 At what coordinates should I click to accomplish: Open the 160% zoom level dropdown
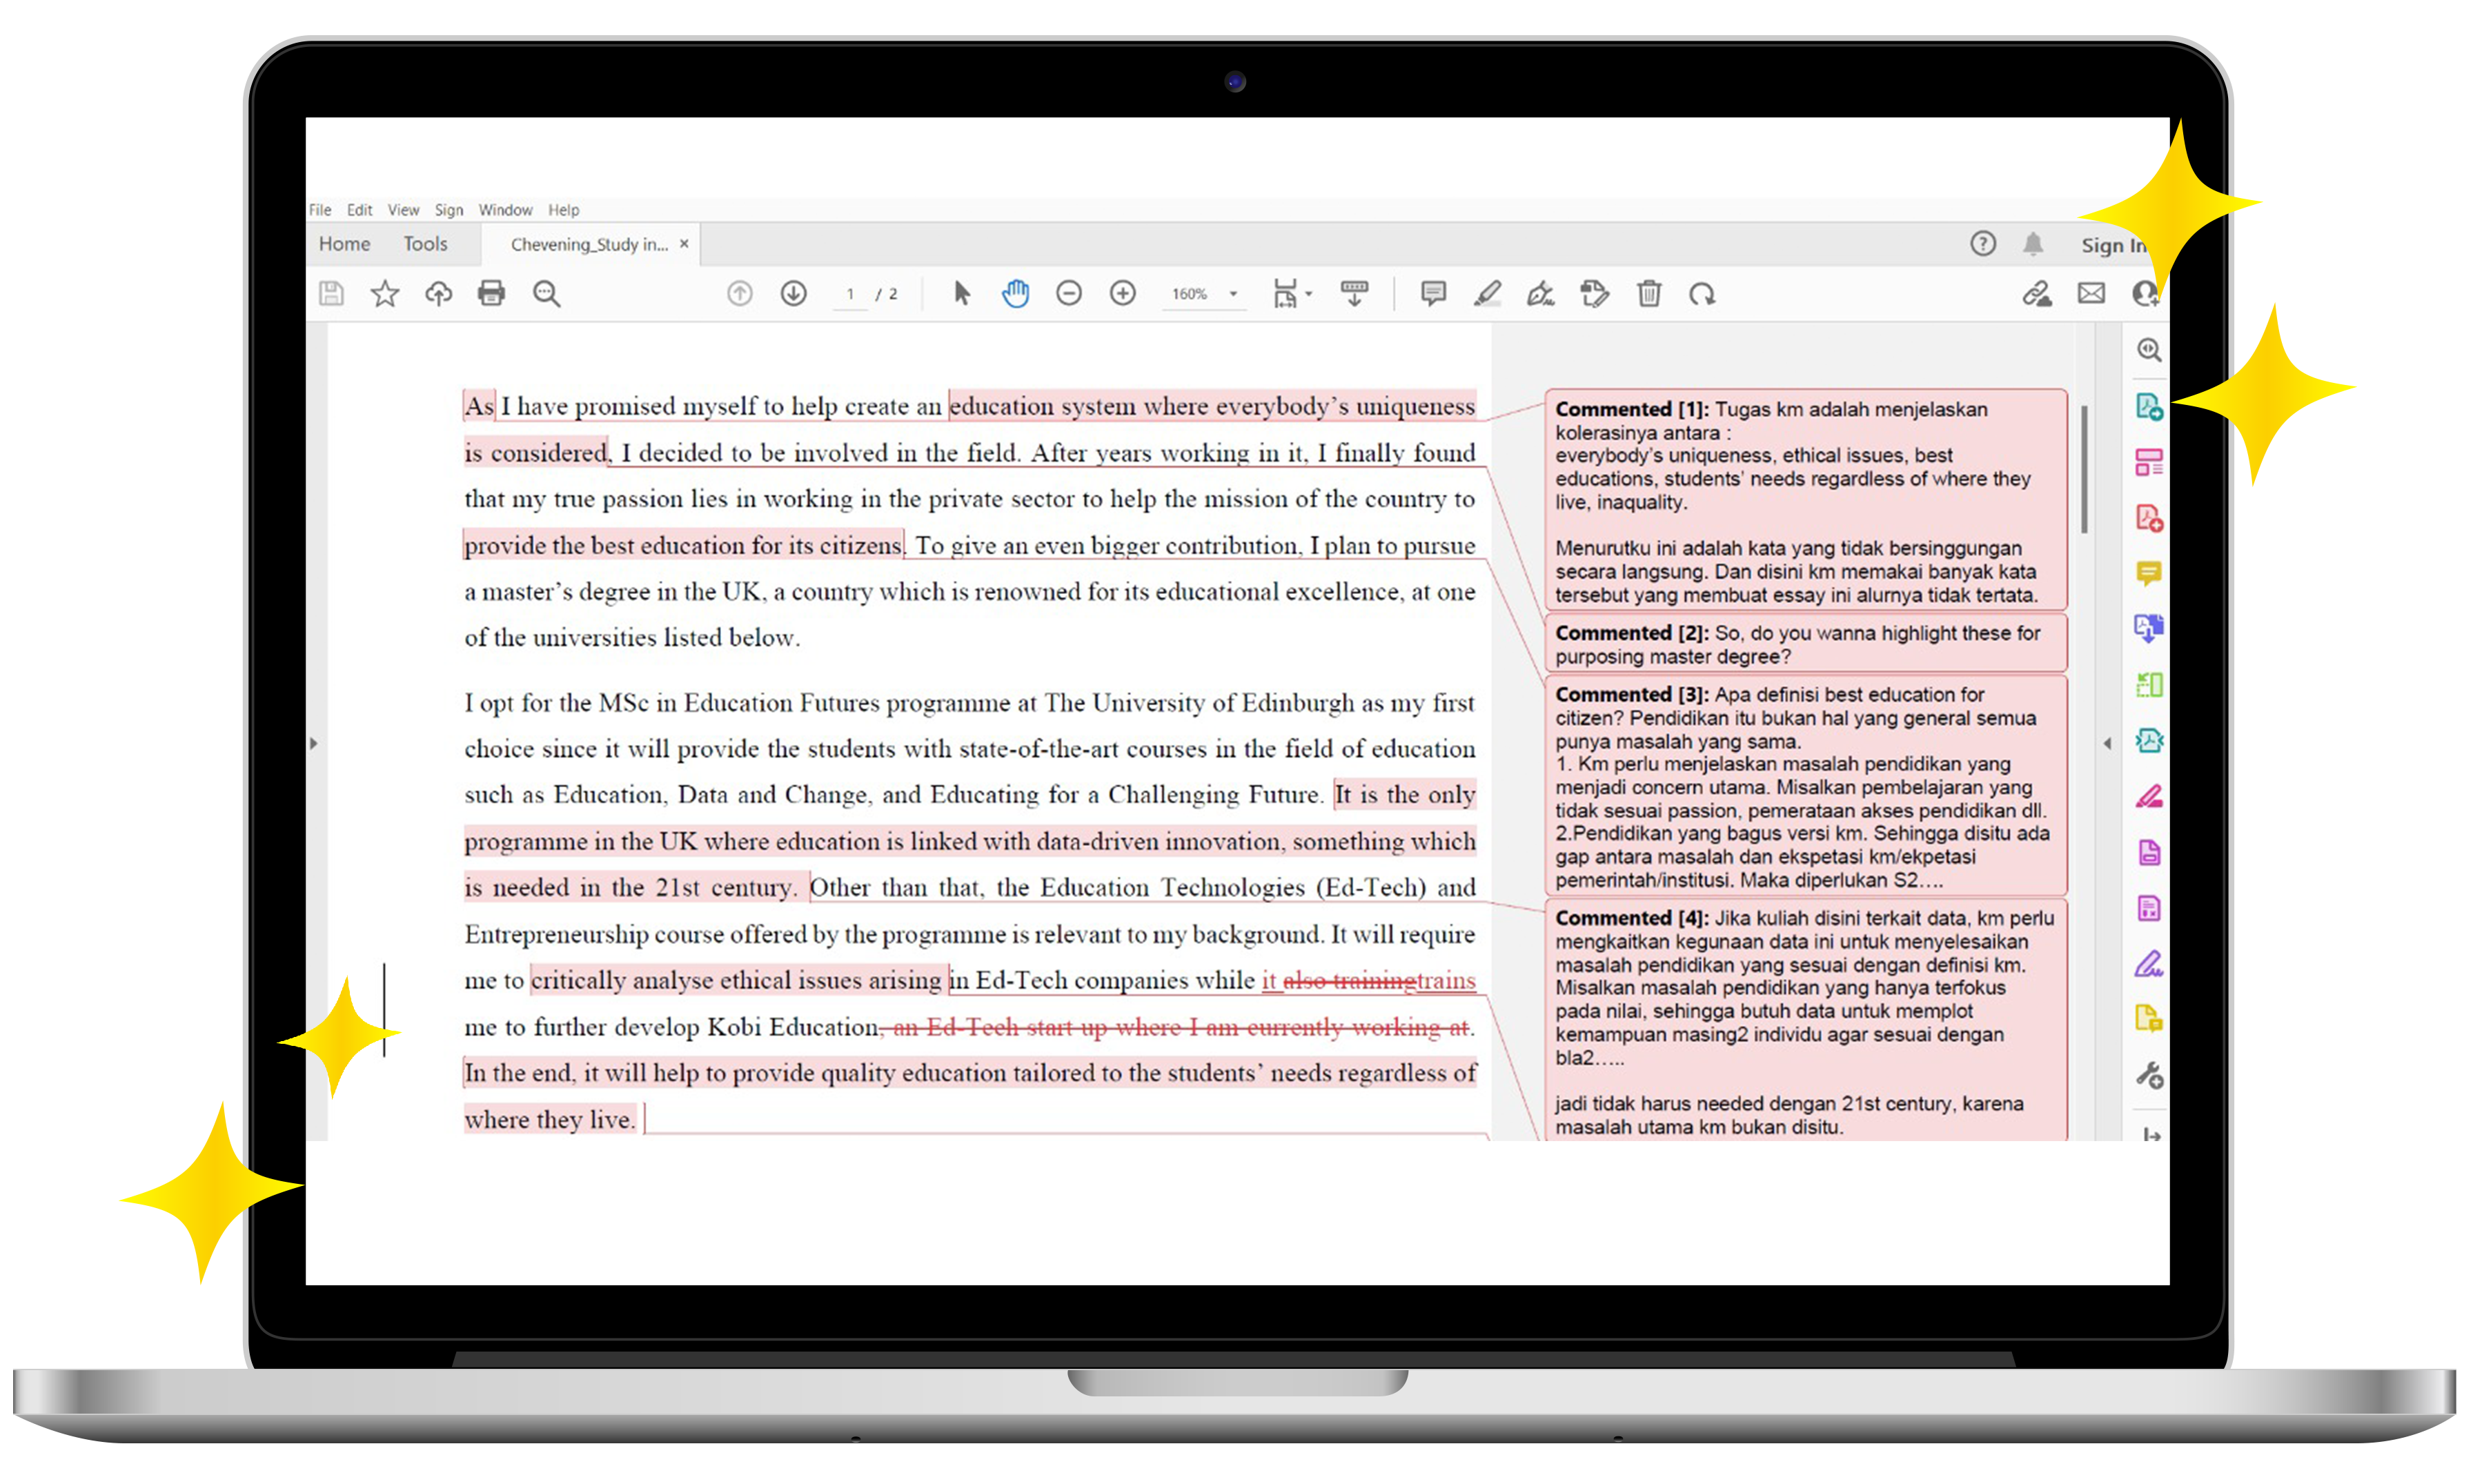(1205, 294)
